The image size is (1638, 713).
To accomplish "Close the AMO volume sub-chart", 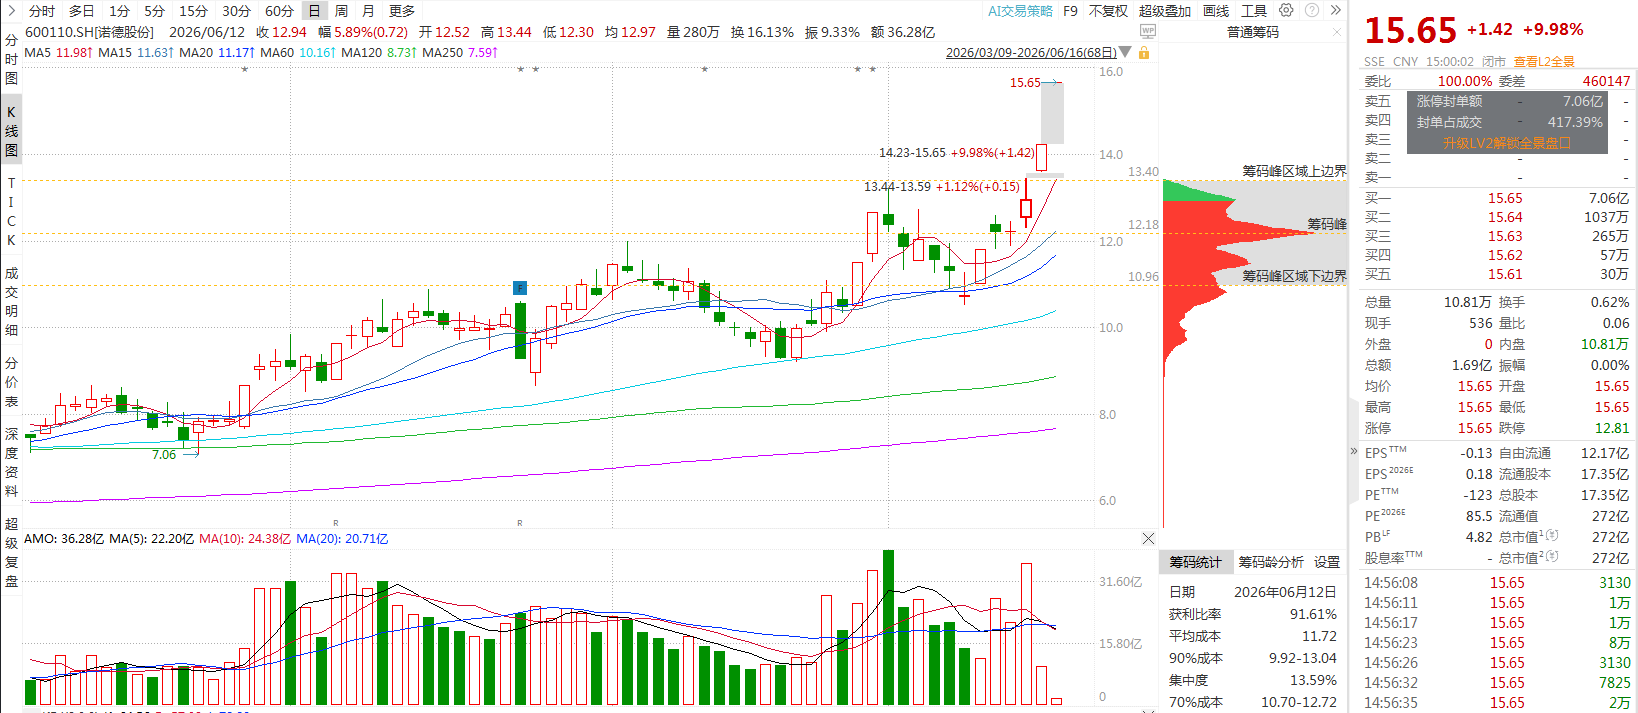I will (x=1148, y=538).
